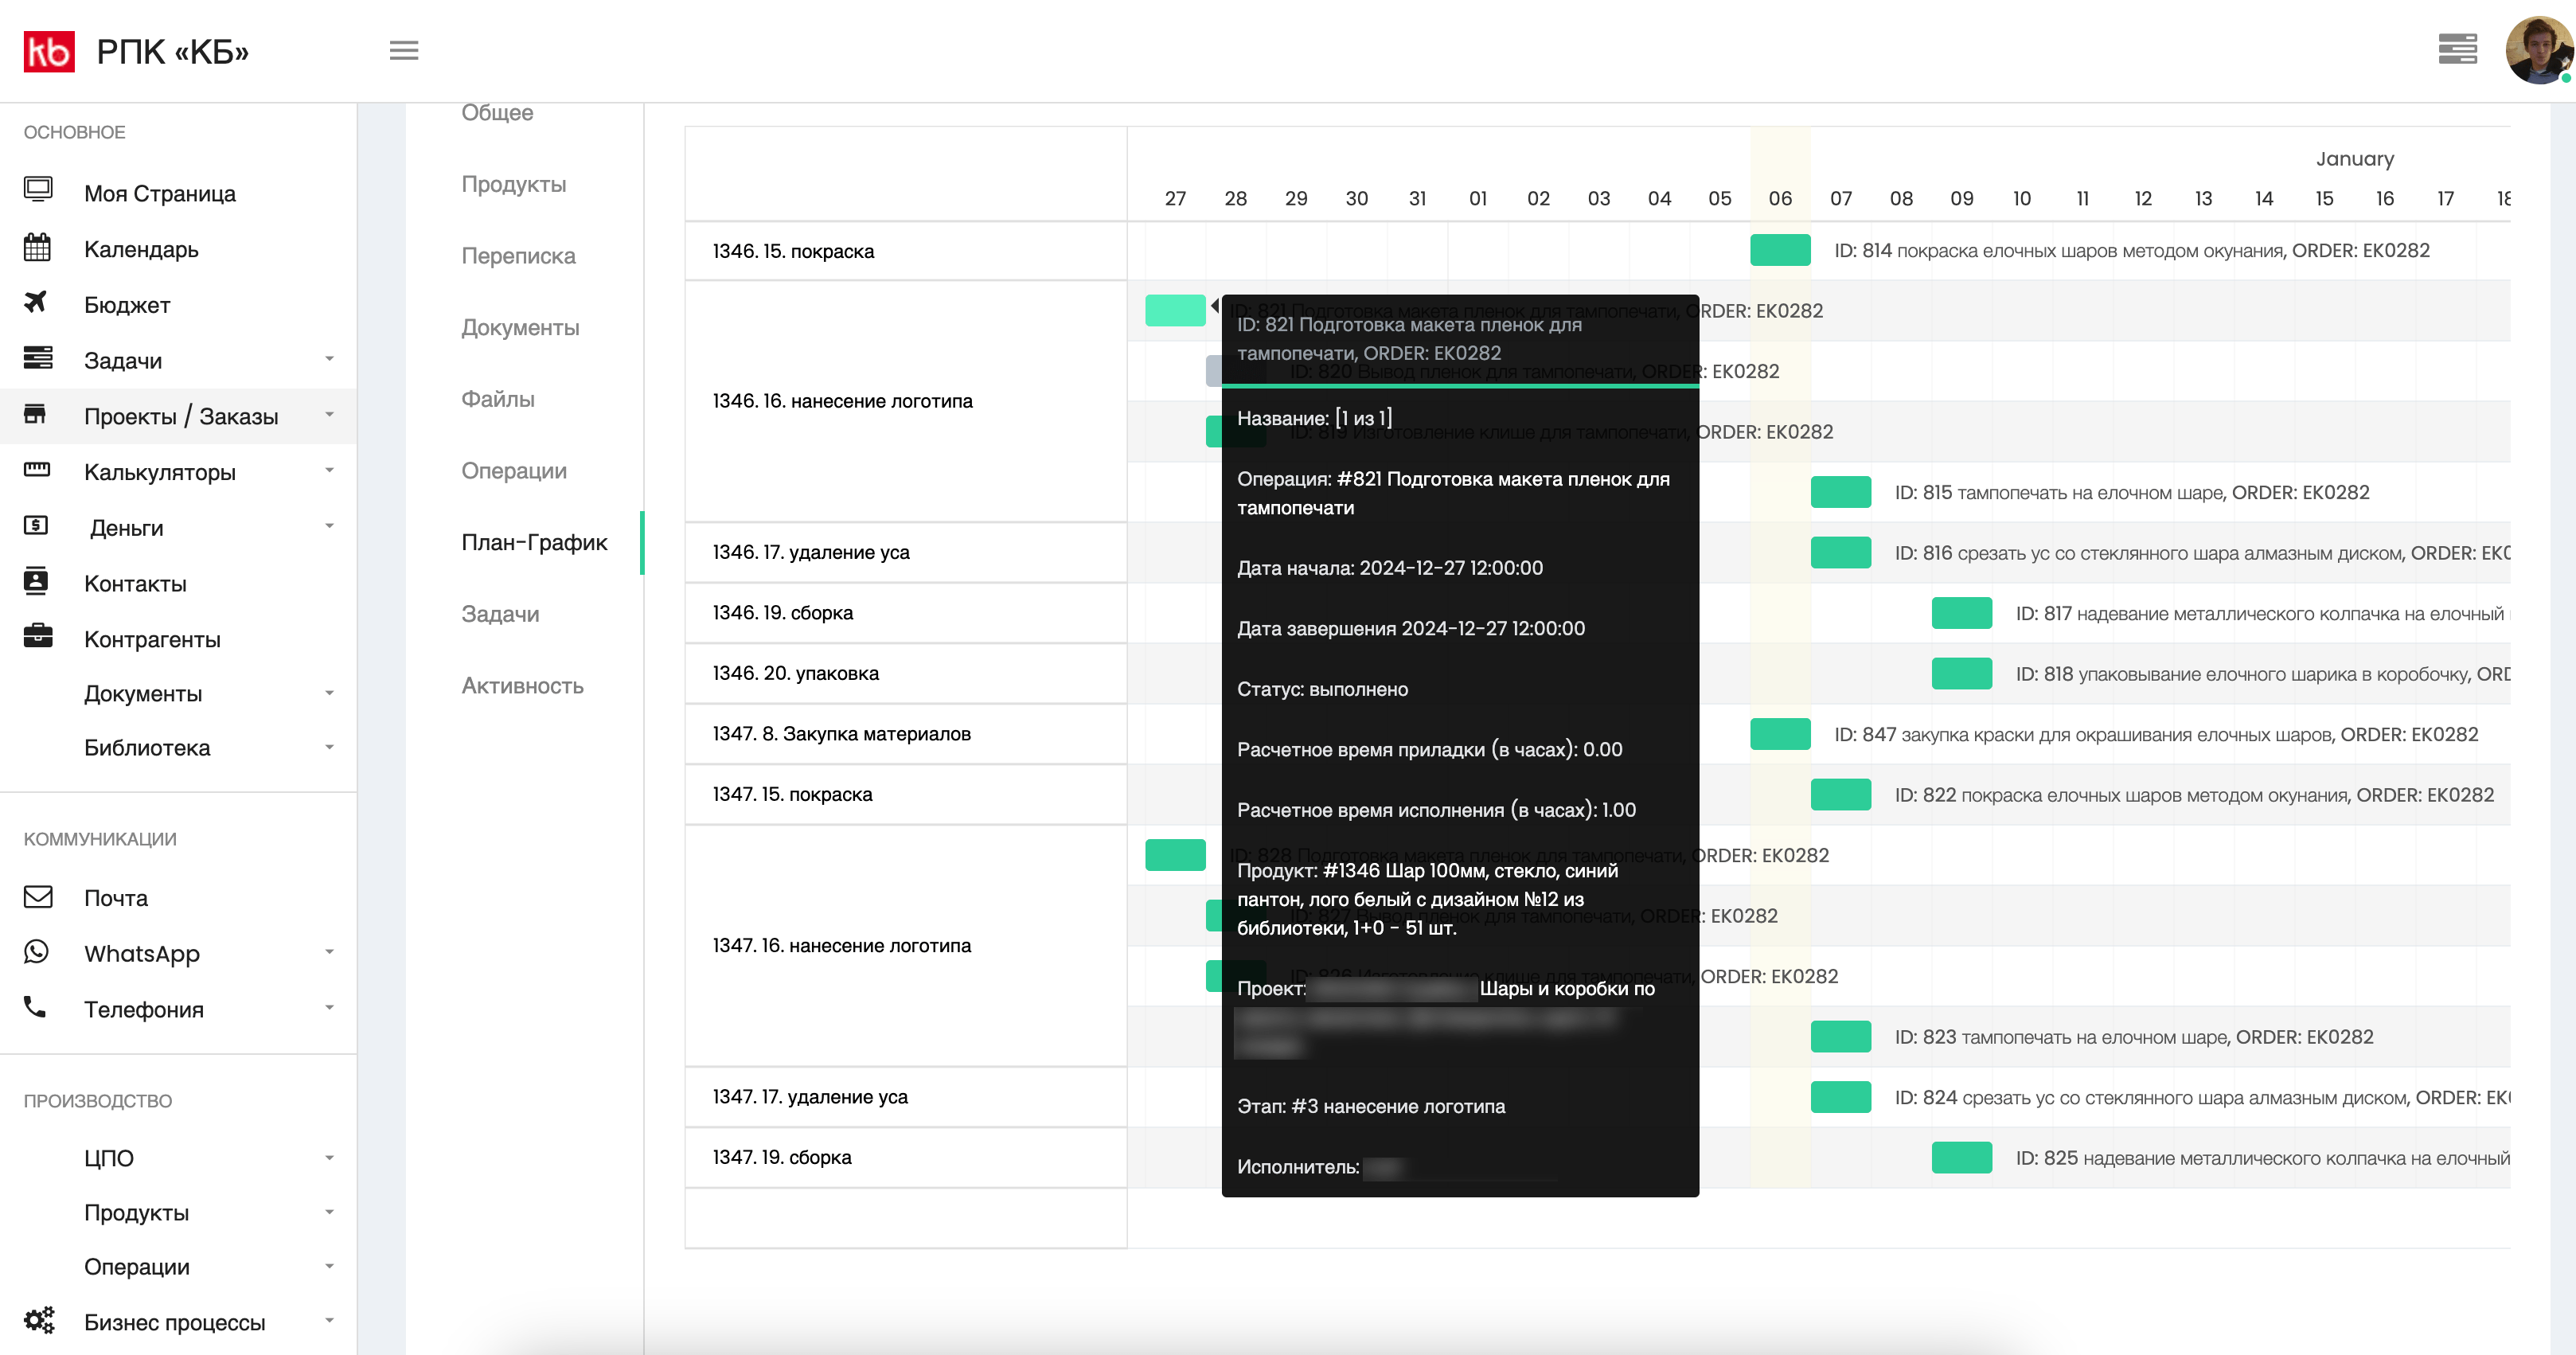The width and height of the screenshot is (2576, 1355).
Task: Select the Активность tab
Action: click(x=522, y=686)
